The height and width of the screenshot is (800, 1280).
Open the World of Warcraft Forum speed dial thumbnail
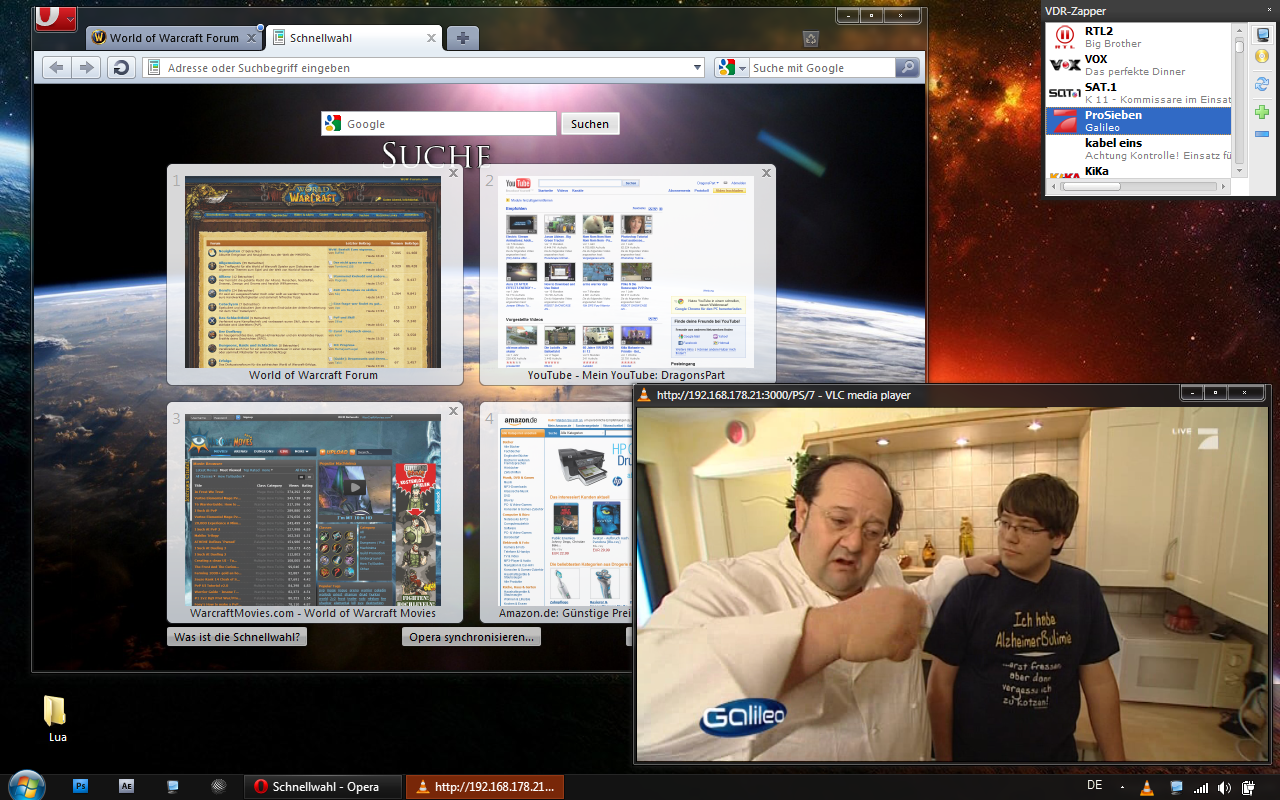pos(314,272)
